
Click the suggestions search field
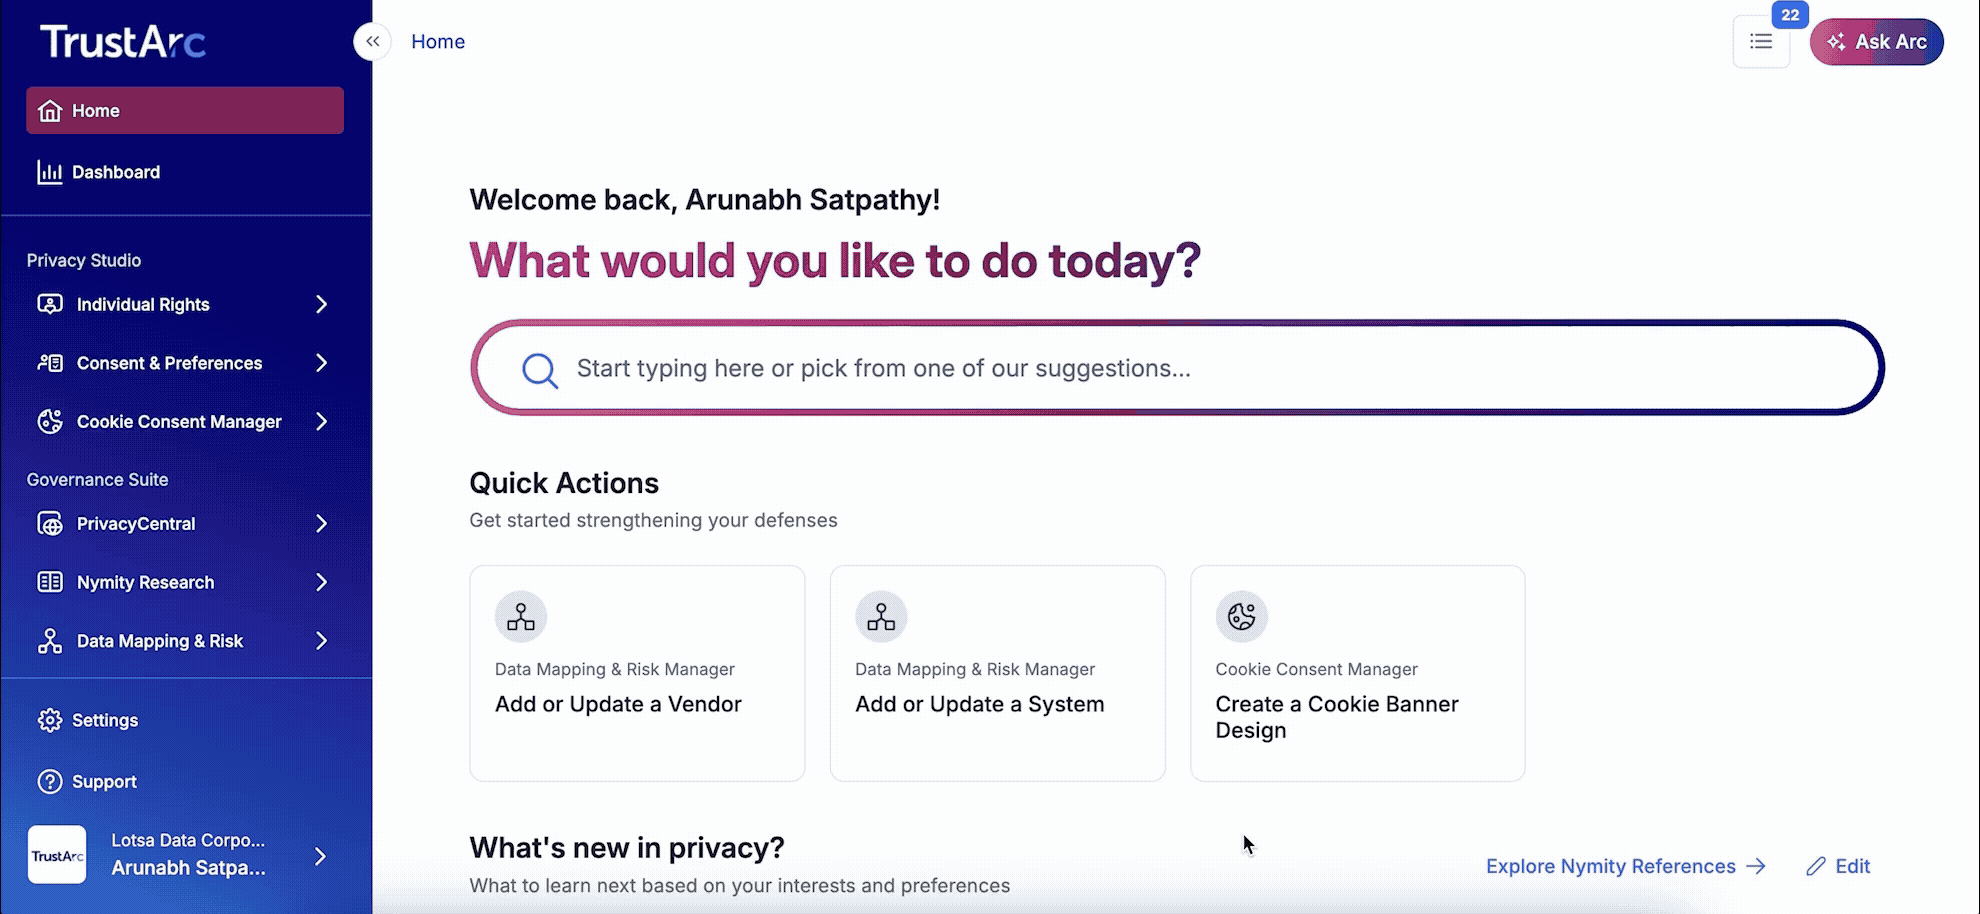1180,367
